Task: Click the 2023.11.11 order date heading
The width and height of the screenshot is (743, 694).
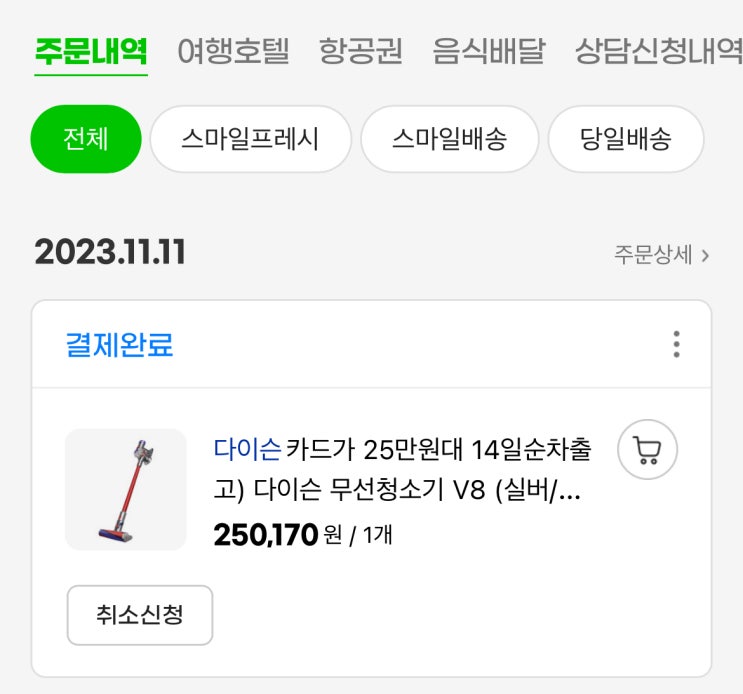Action: coord(110,252)
